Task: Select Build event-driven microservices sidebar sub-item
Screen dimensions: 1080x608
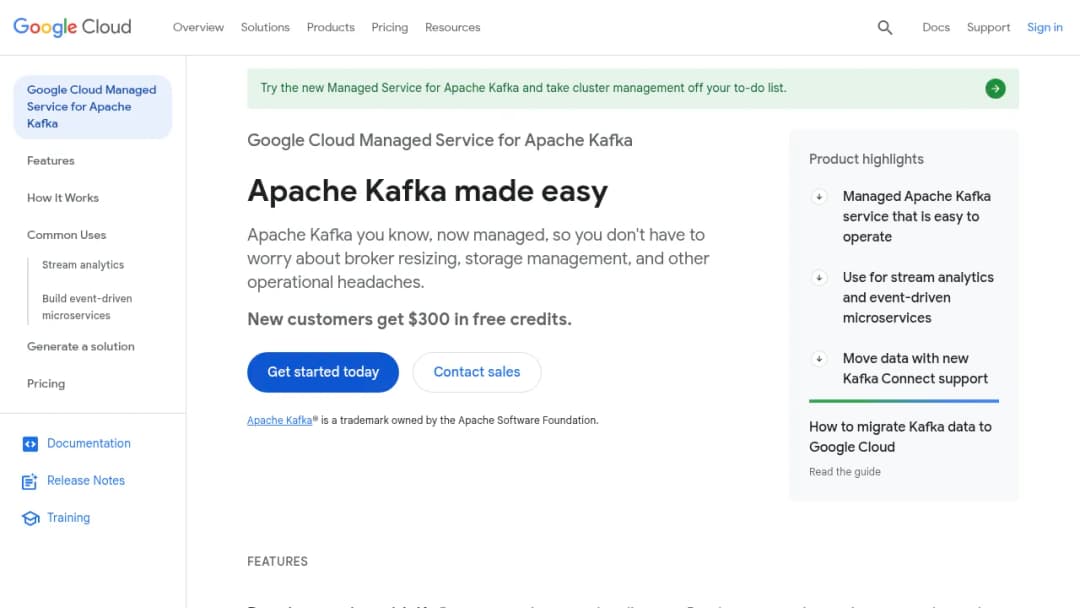Action: coord(87,307)
